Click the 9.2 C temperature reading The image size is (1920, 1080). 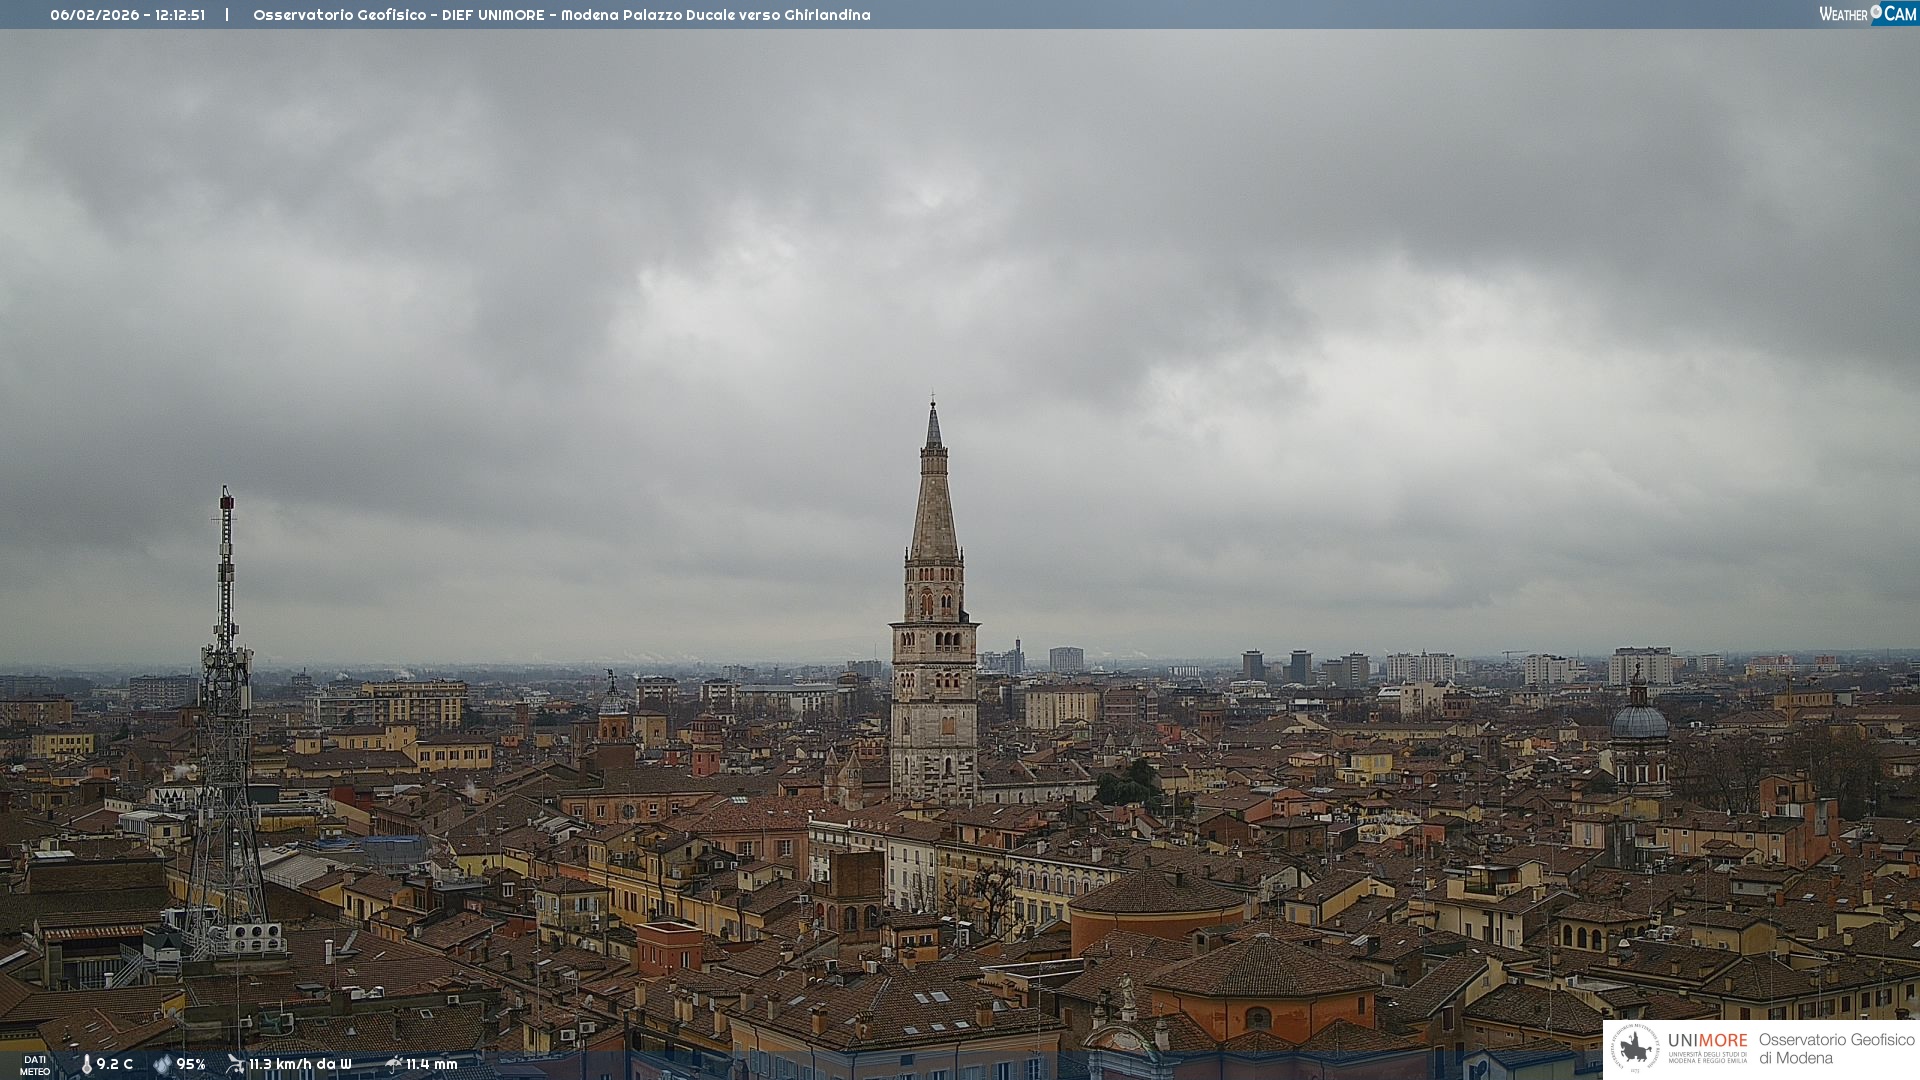click(x=115, y=1064)
